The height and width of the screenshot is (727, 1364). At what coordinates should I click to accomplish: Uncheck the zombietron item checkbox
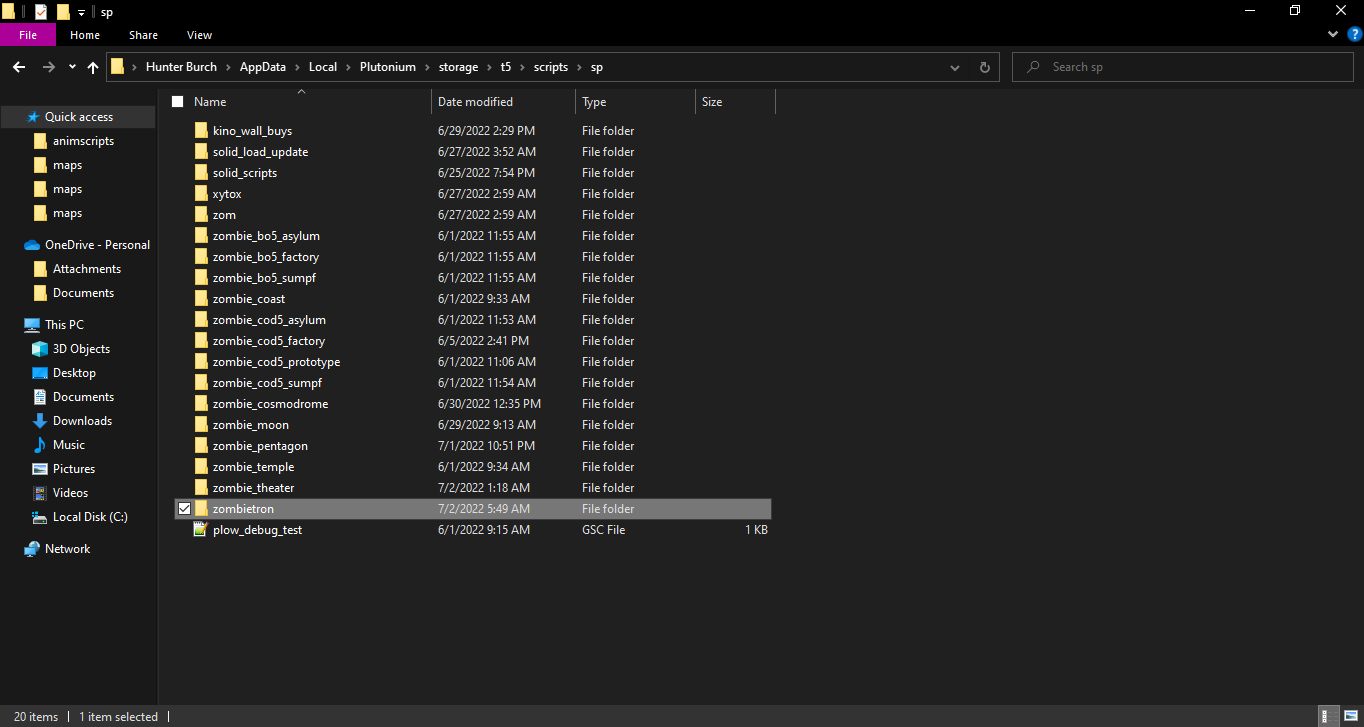pos(184,509)
